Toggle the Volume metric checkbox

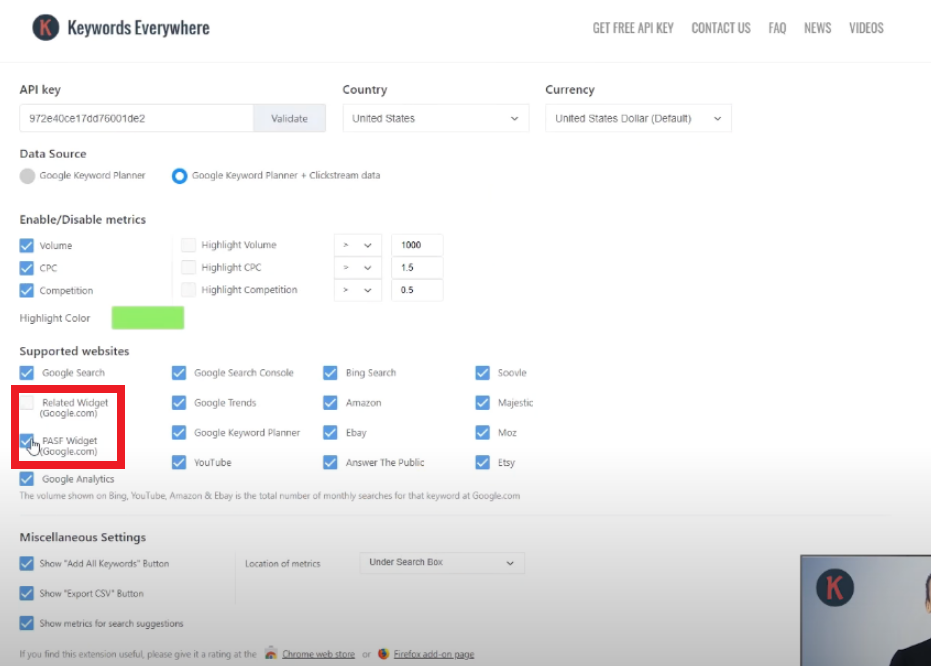coord(27,245)
